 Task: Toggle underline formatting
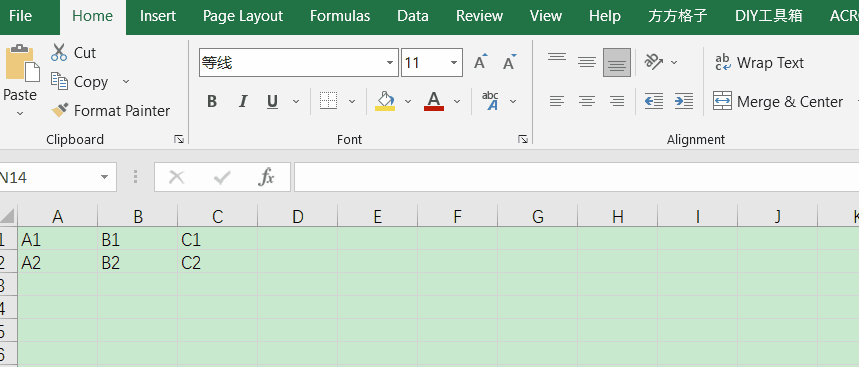[x=272, y=101]
